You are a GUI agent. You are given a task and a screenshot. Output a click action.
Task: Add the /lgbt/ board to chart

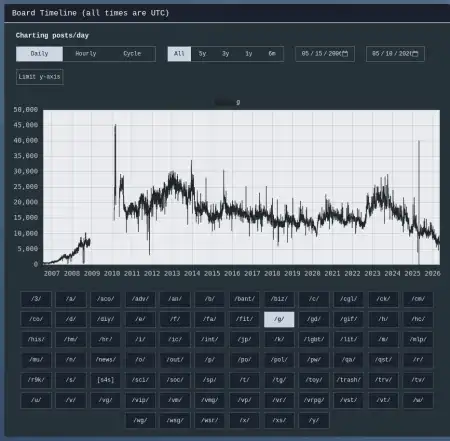314,339
